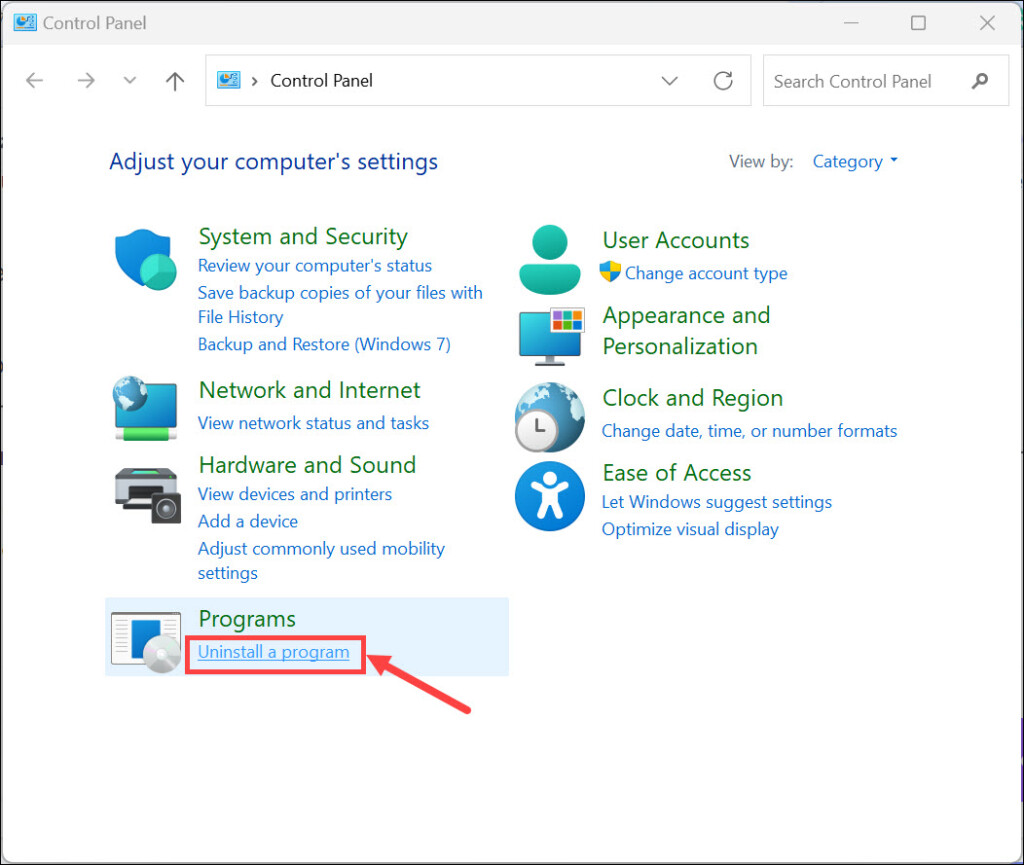Click the Control Panel title bar icon
Image resolution: width=1024 pixels, height=865 pixels.
pos(25,22)
